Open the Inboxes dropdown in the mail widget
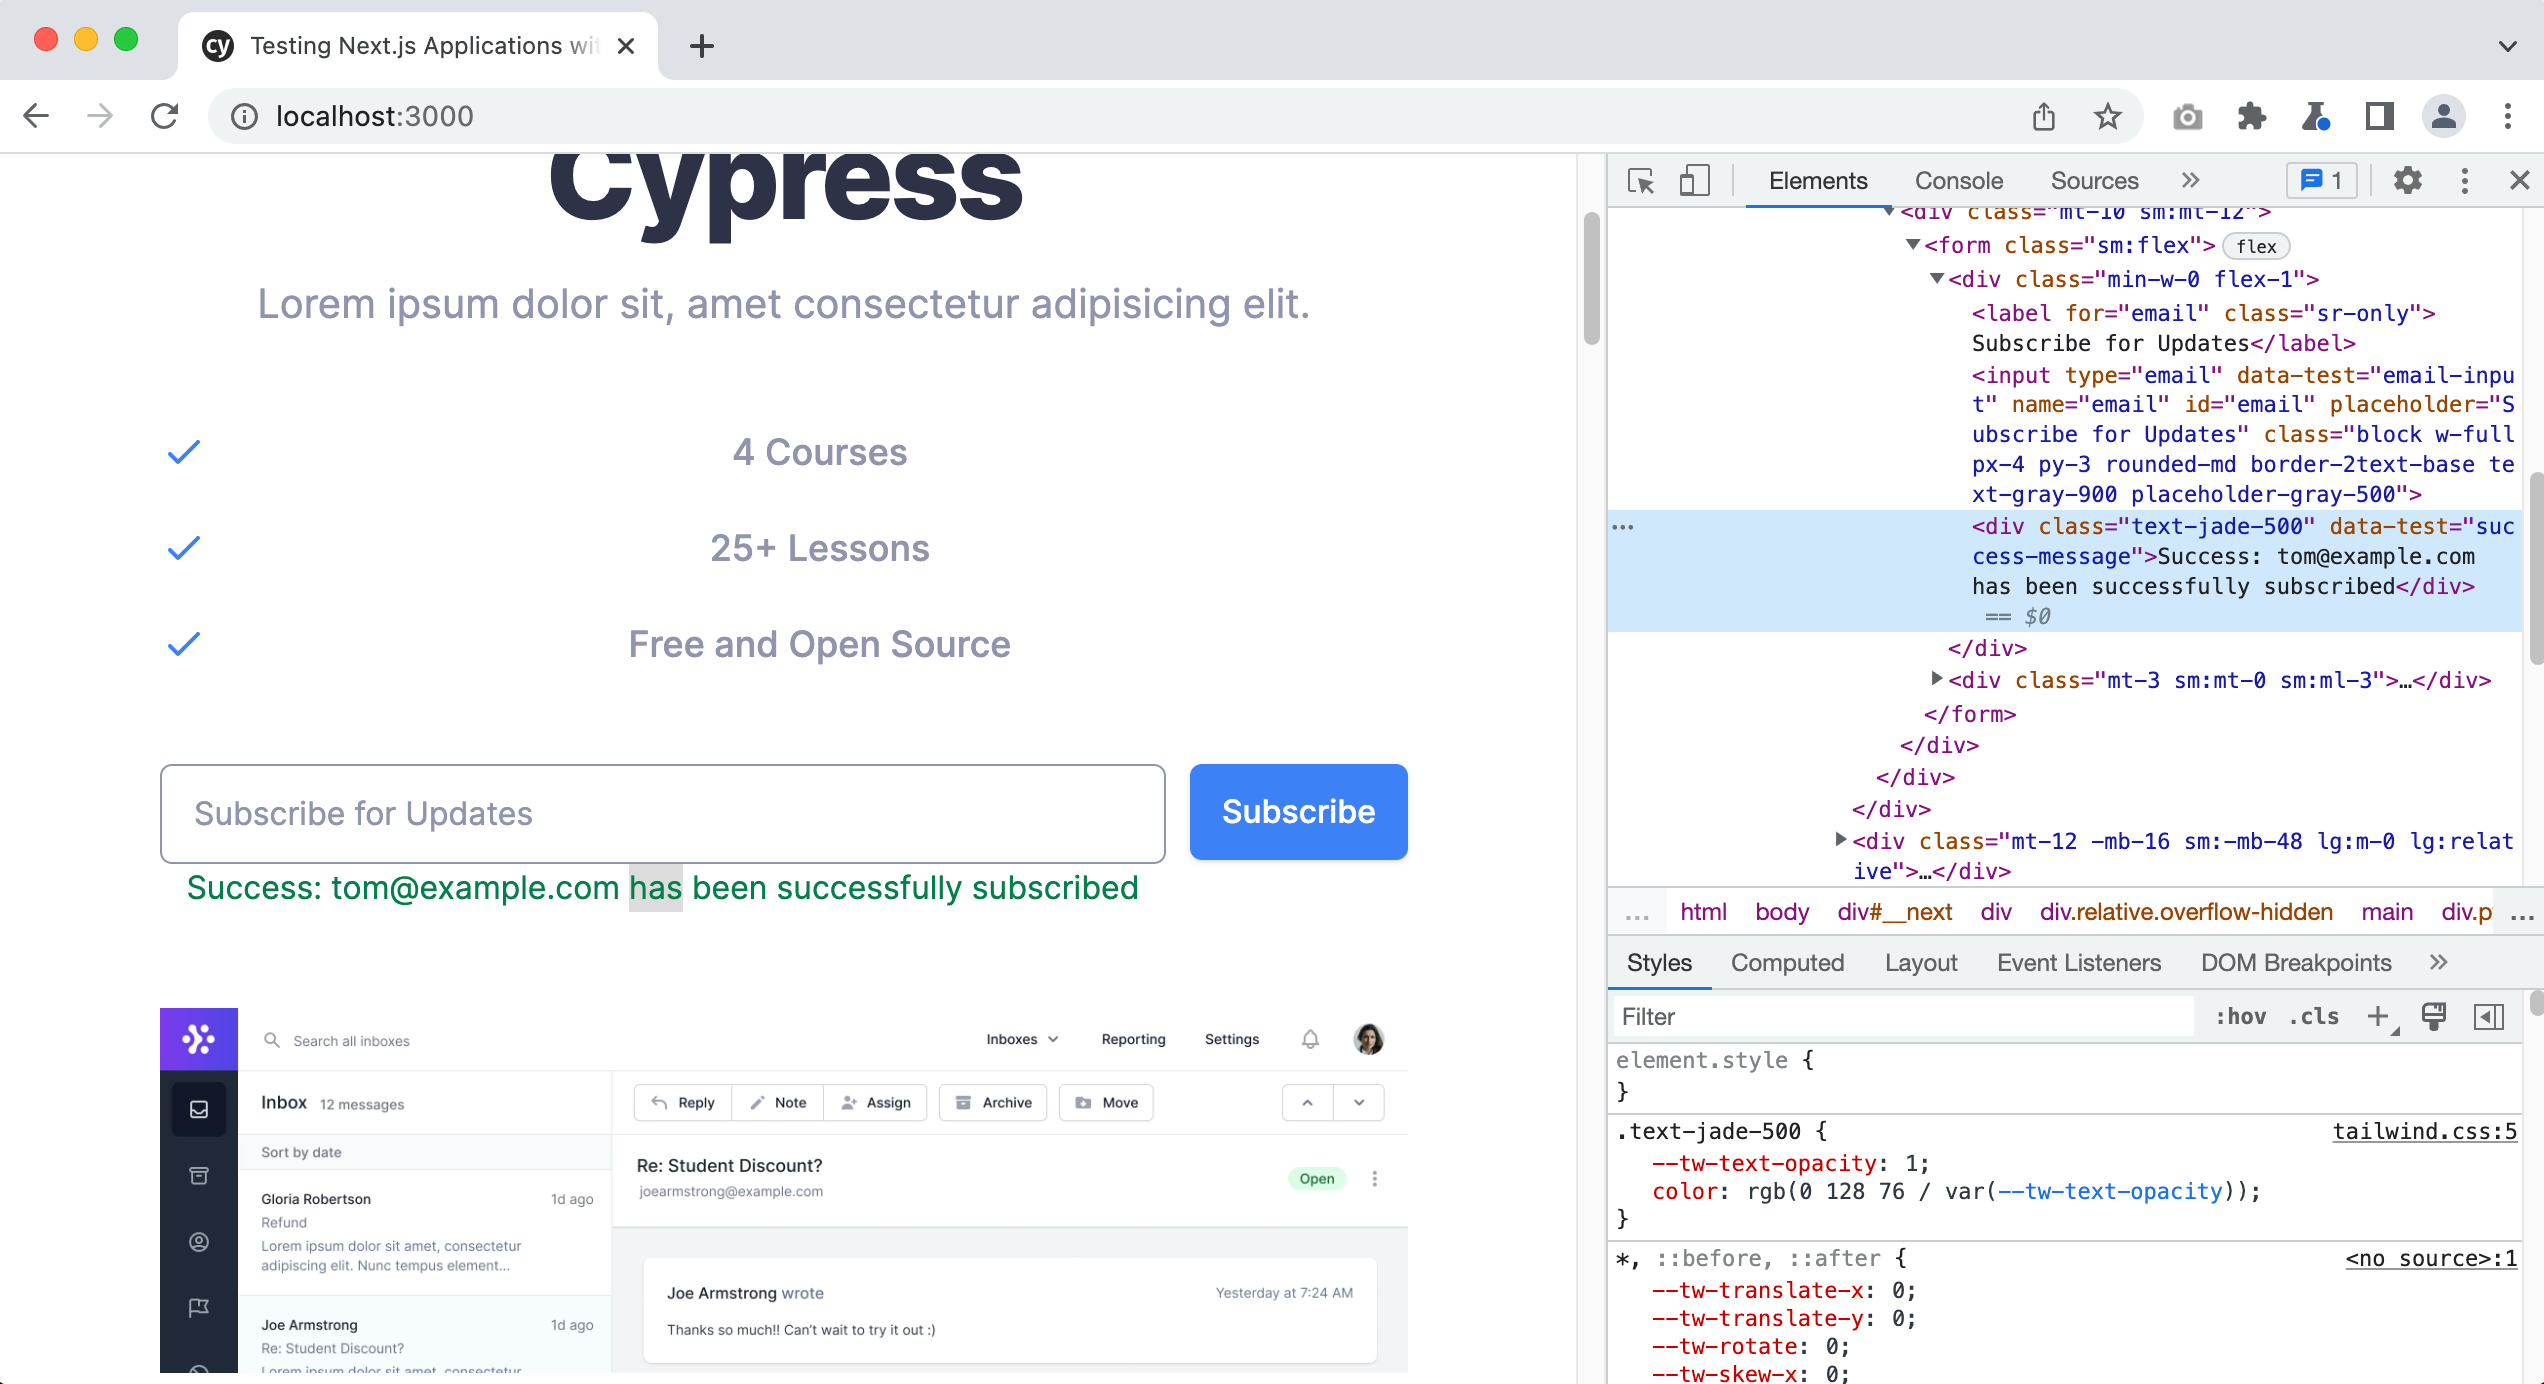 1021,1039
